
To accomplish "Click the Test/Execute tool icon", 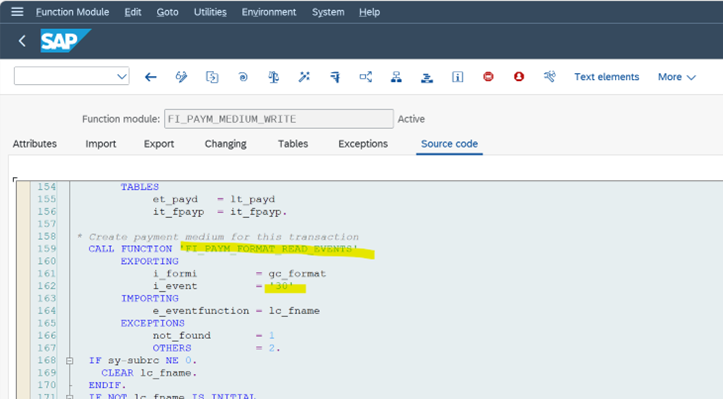I will [335, 77].
